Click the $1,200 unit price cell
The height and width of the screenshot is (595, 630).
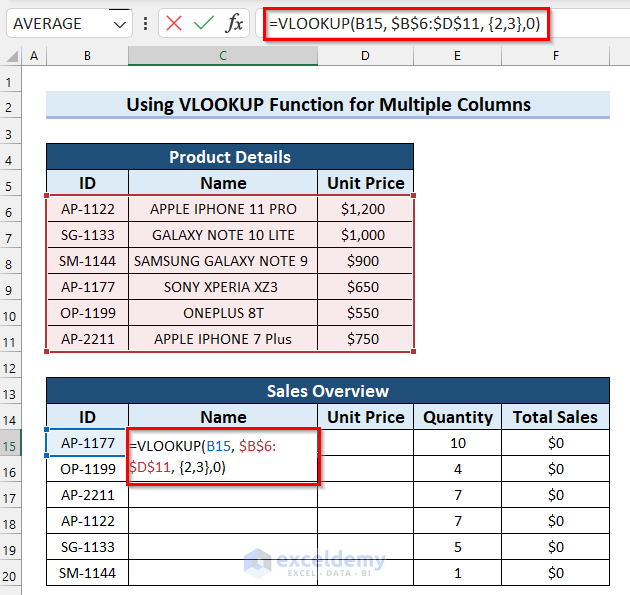[365, 209]
